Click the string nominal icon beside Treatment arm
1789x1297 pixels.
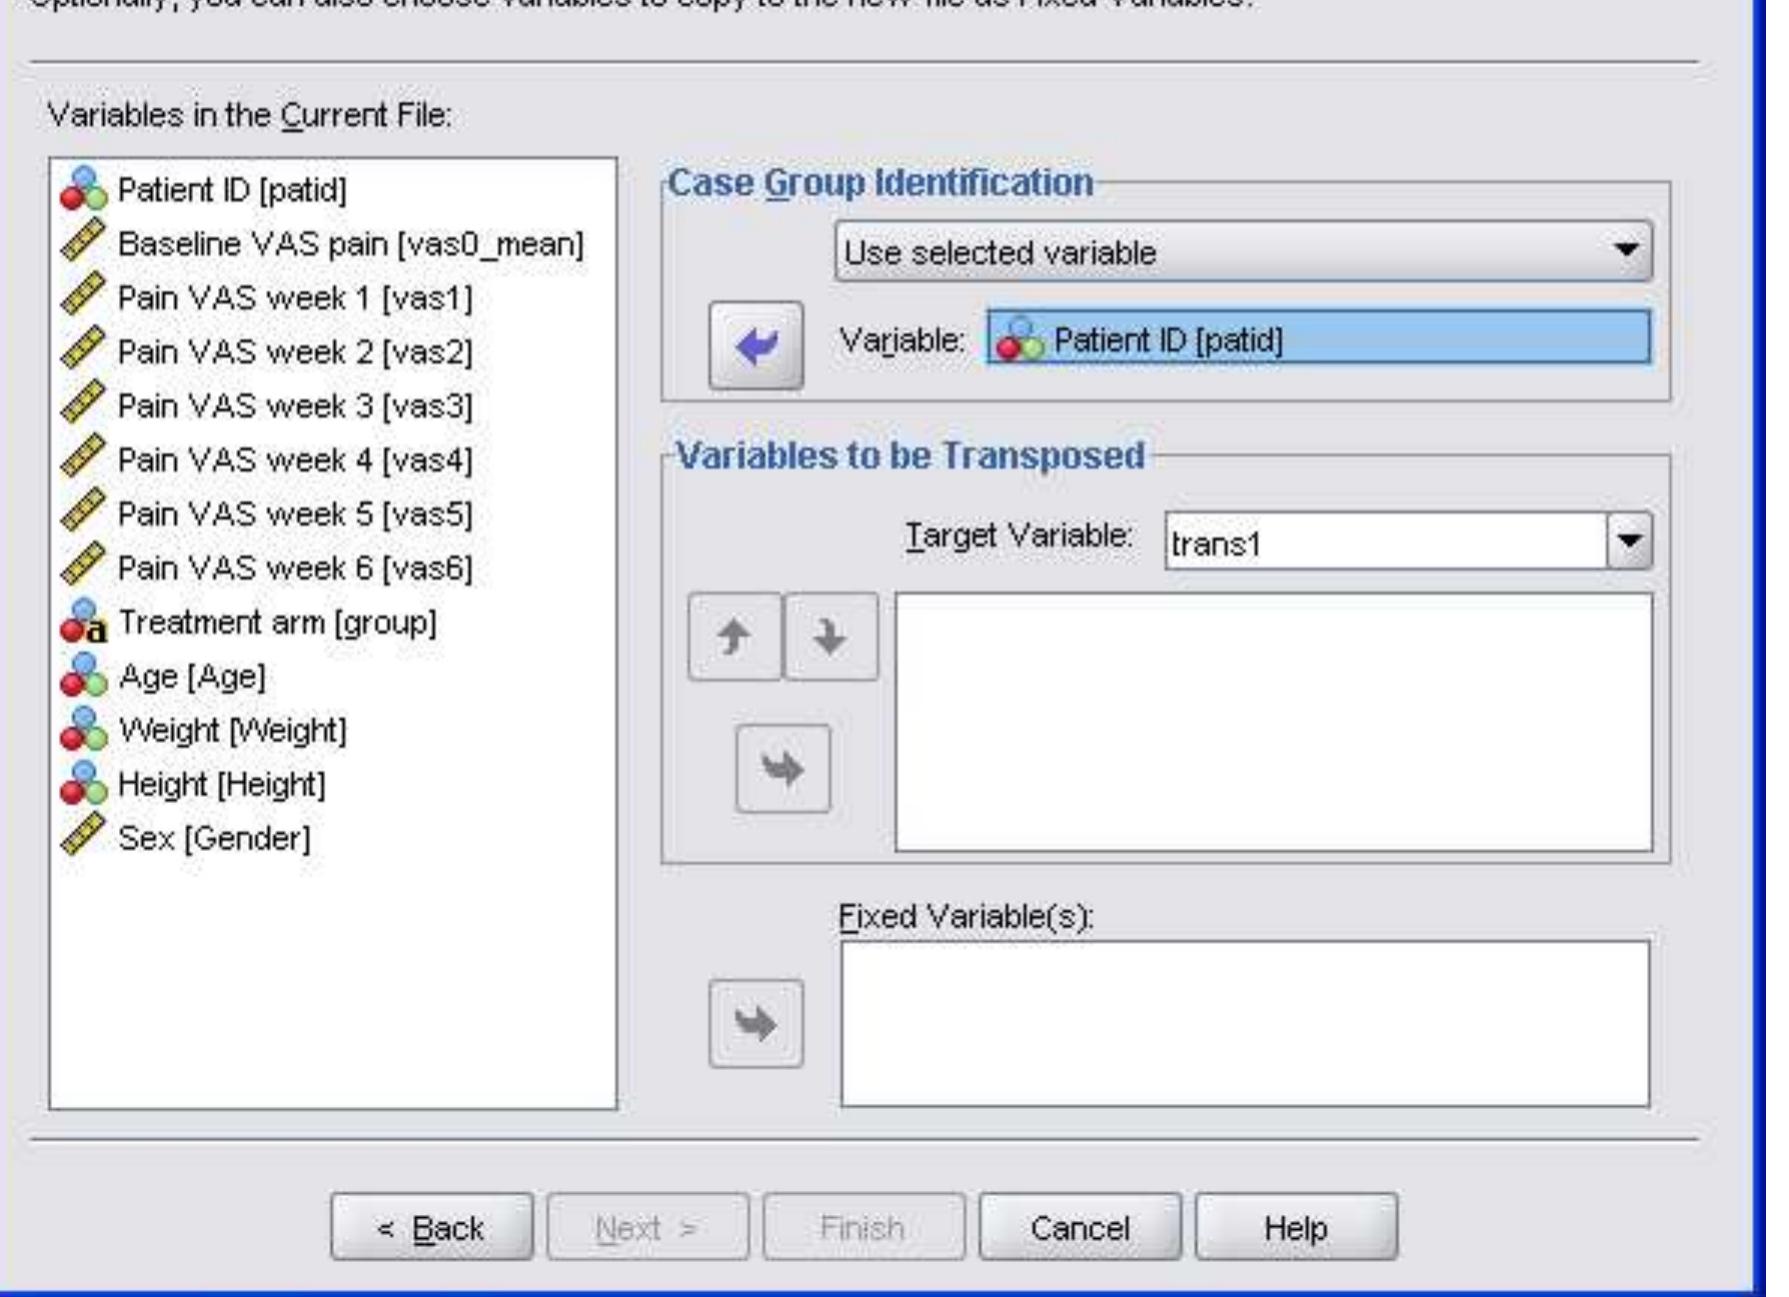pos(84,622)
